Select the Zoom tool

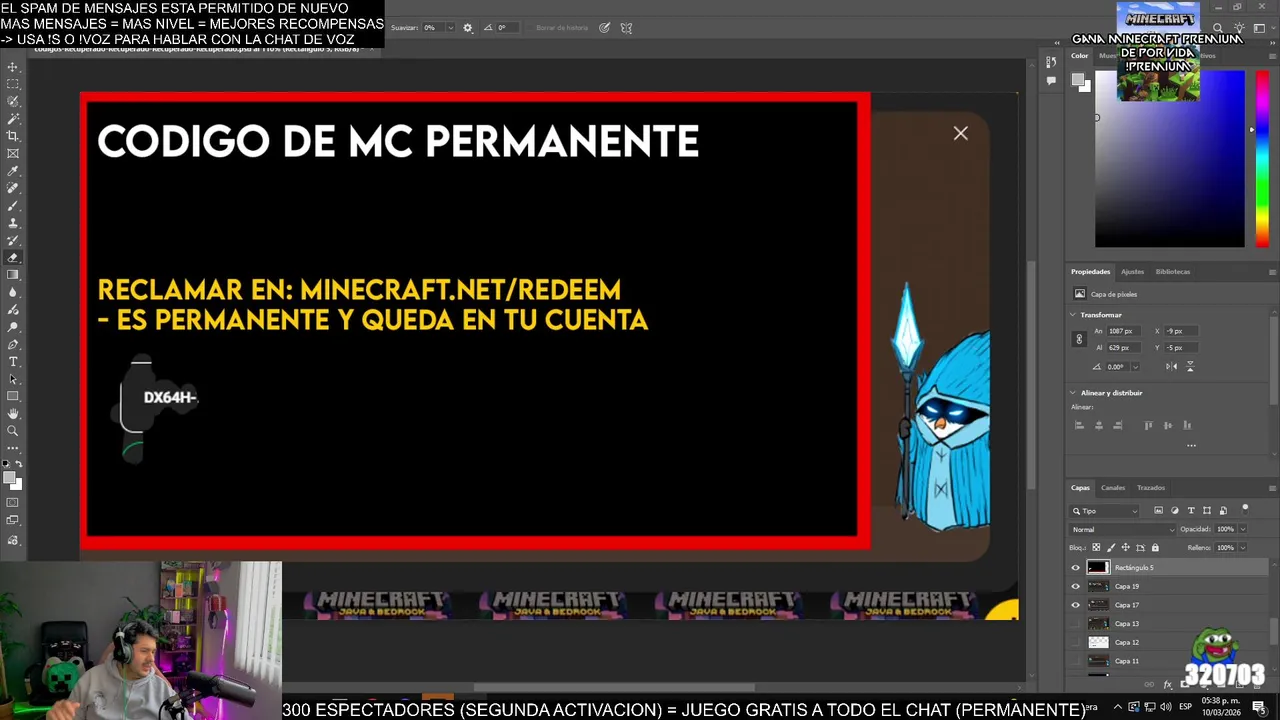pos(13,431)
